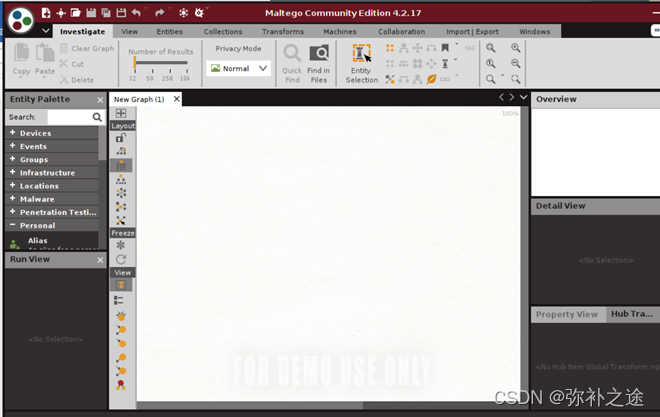Viewport: 660px width, 417px height.
Task: Toggle the entity icon view mode button
Action: tap(121, 285)
